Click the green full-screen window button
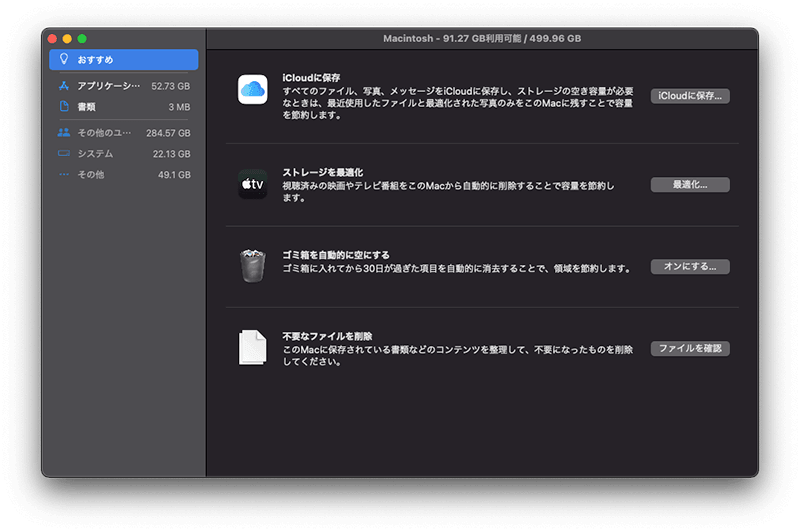Image resolution: width=800 pixels, height=532 pixels. (x=82, y=39)
